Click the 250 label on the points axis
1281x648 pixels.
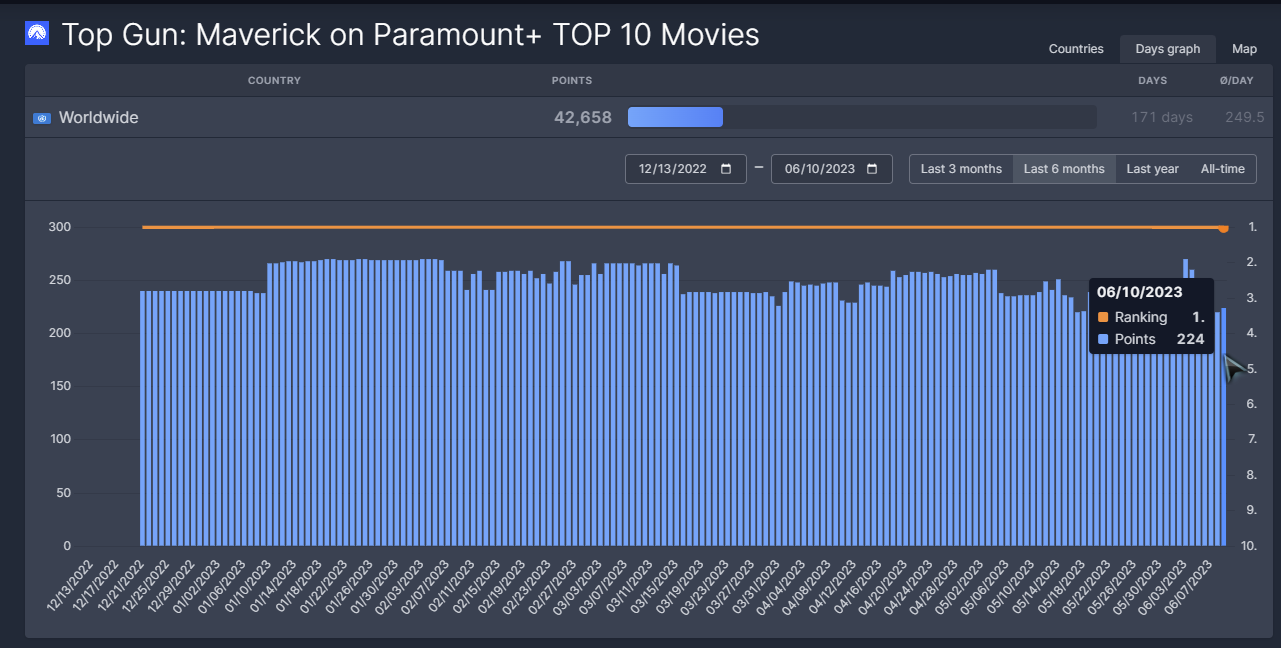[x=60, y=280]
